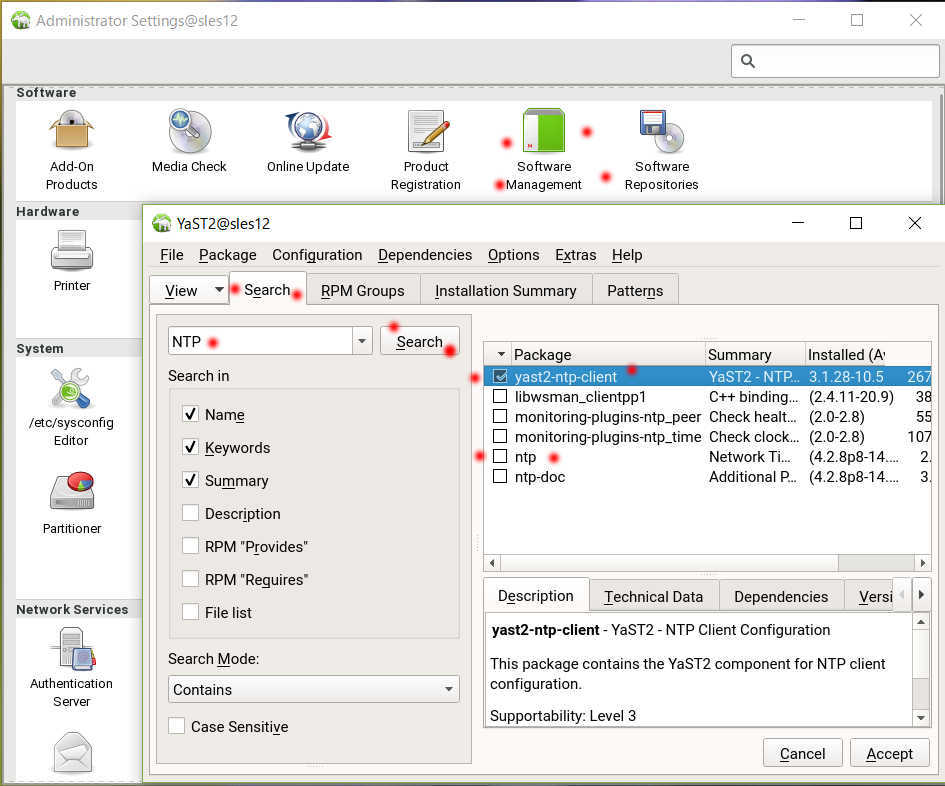Open Add-On Products module
Image resolution: width=945 pixels, height=786 pixels.
pyautogui.click(x=71, y=151)
